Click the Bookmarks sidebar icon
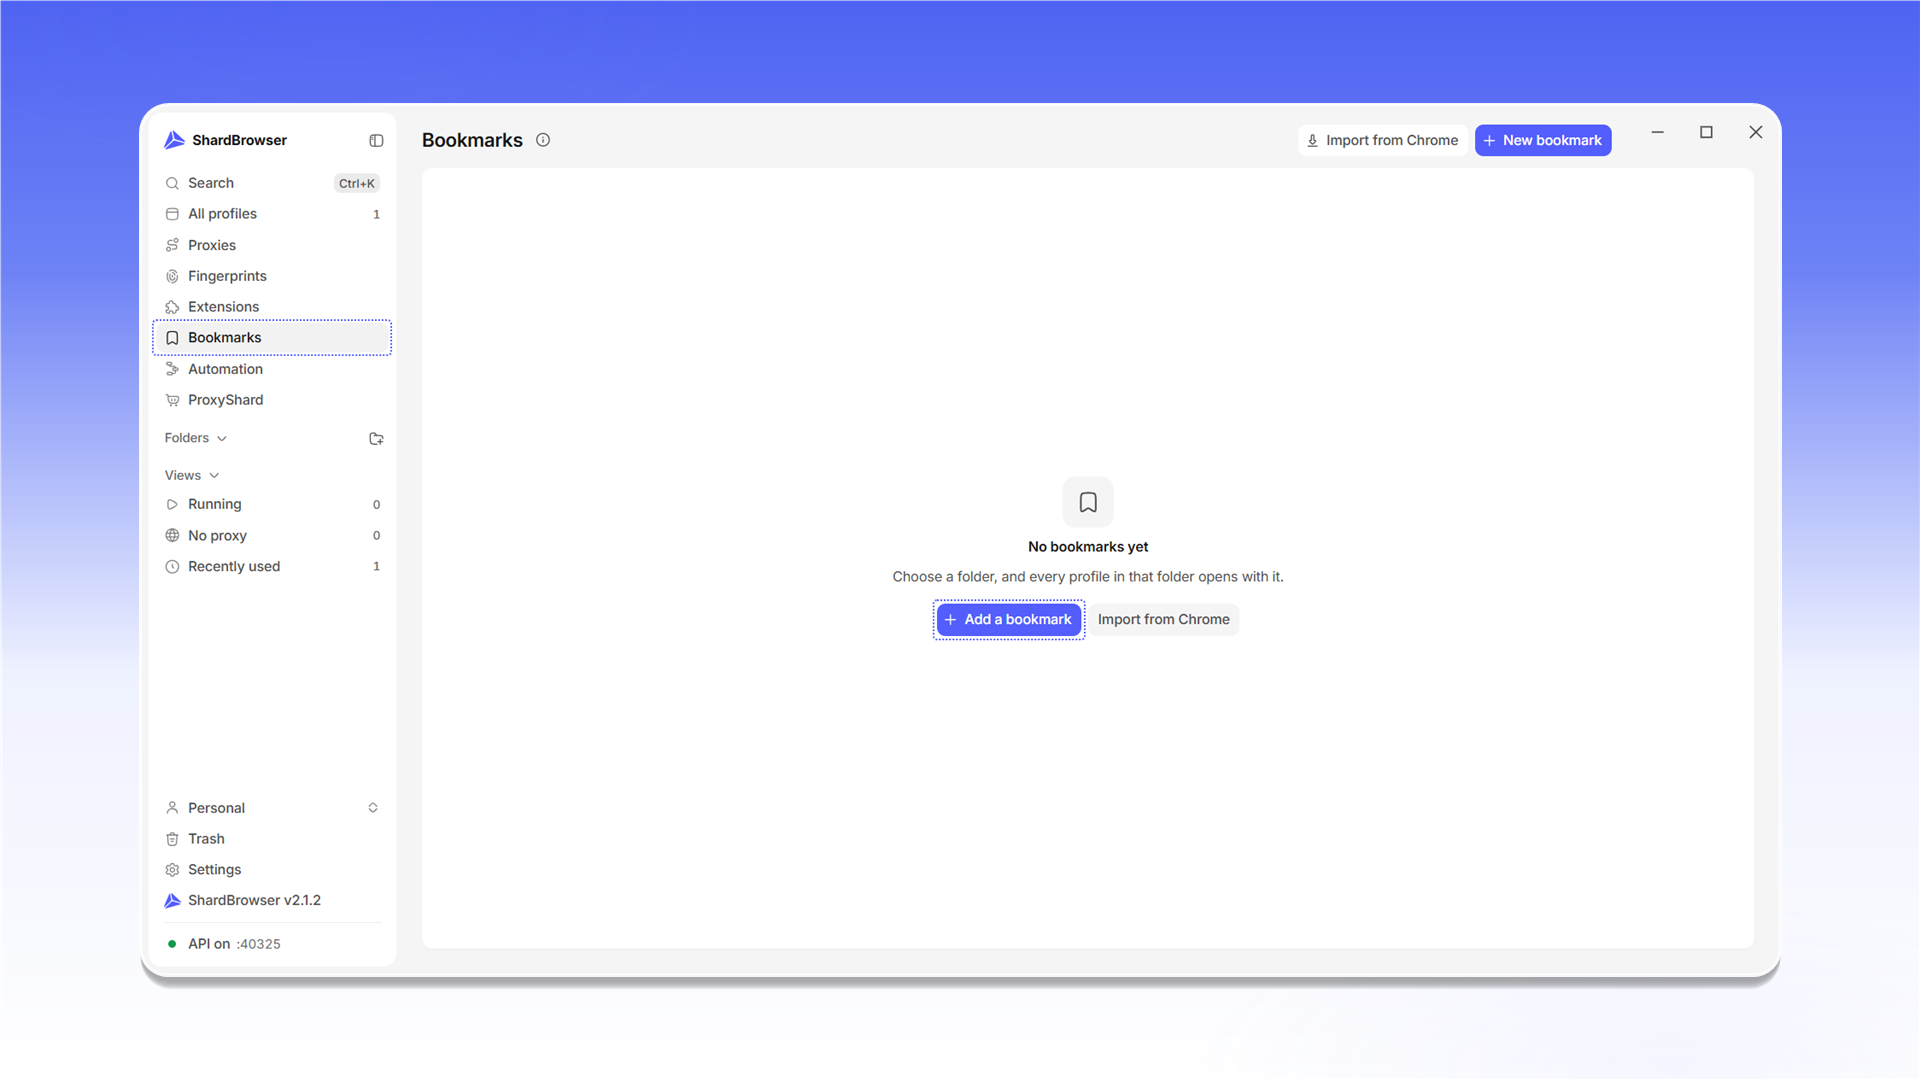This screenshot has height=1080, width=1920. tap(172, 338)
